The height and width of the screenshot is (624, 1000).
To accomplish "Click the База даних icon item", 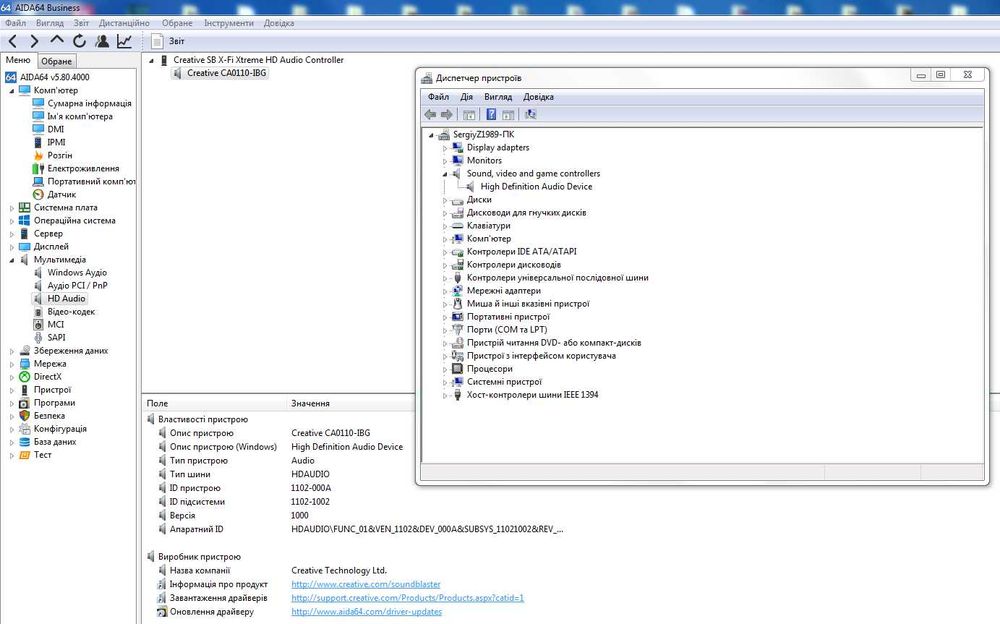I will [24, 442].
